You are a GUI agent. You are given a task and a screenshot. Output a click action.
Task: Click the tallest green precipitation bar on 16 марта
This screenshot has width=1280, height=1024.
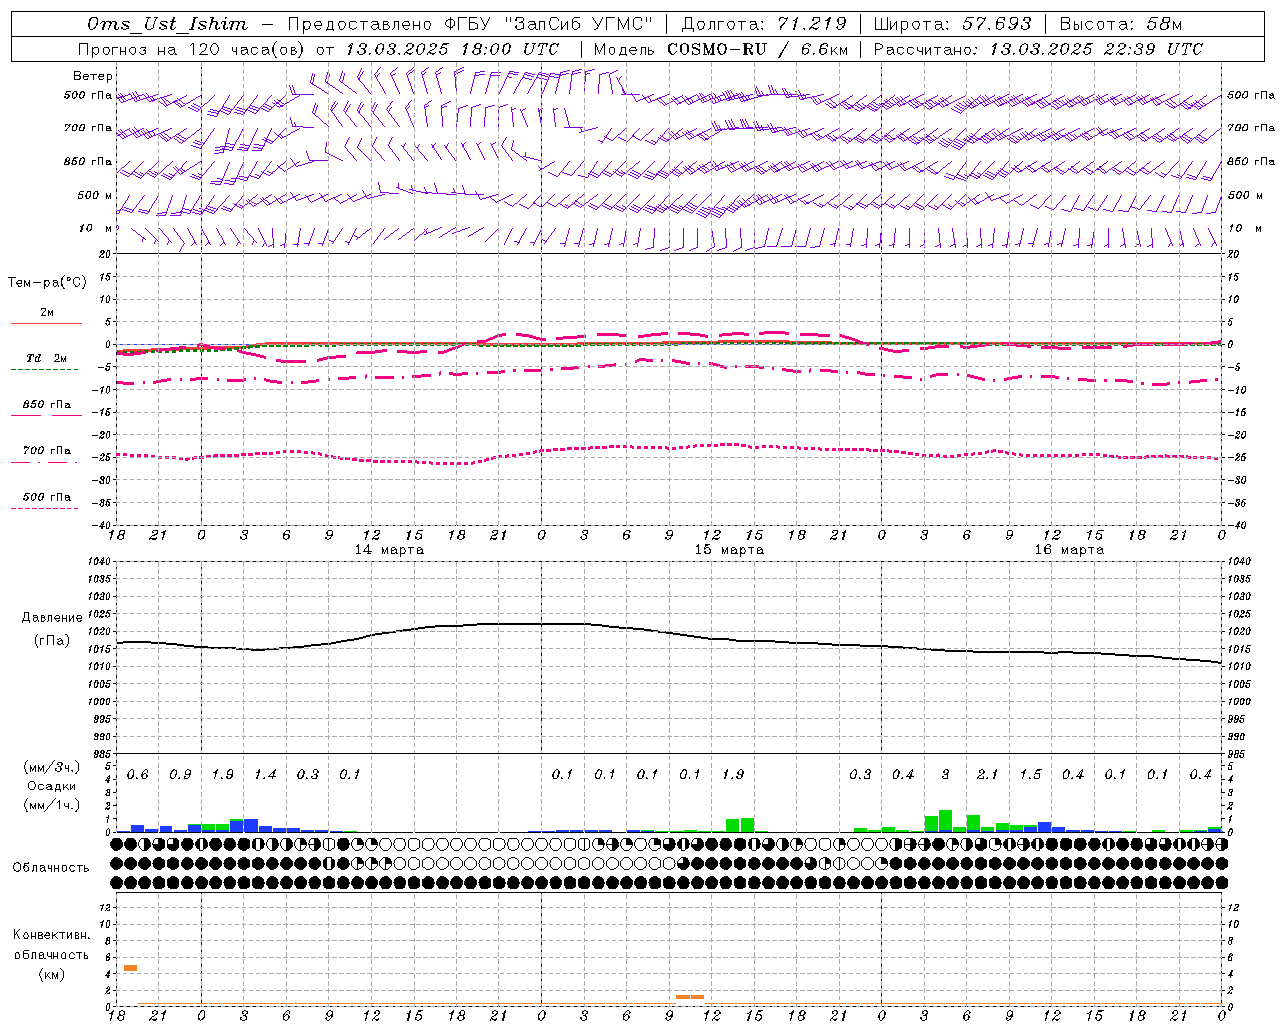(x=945, y=821)
